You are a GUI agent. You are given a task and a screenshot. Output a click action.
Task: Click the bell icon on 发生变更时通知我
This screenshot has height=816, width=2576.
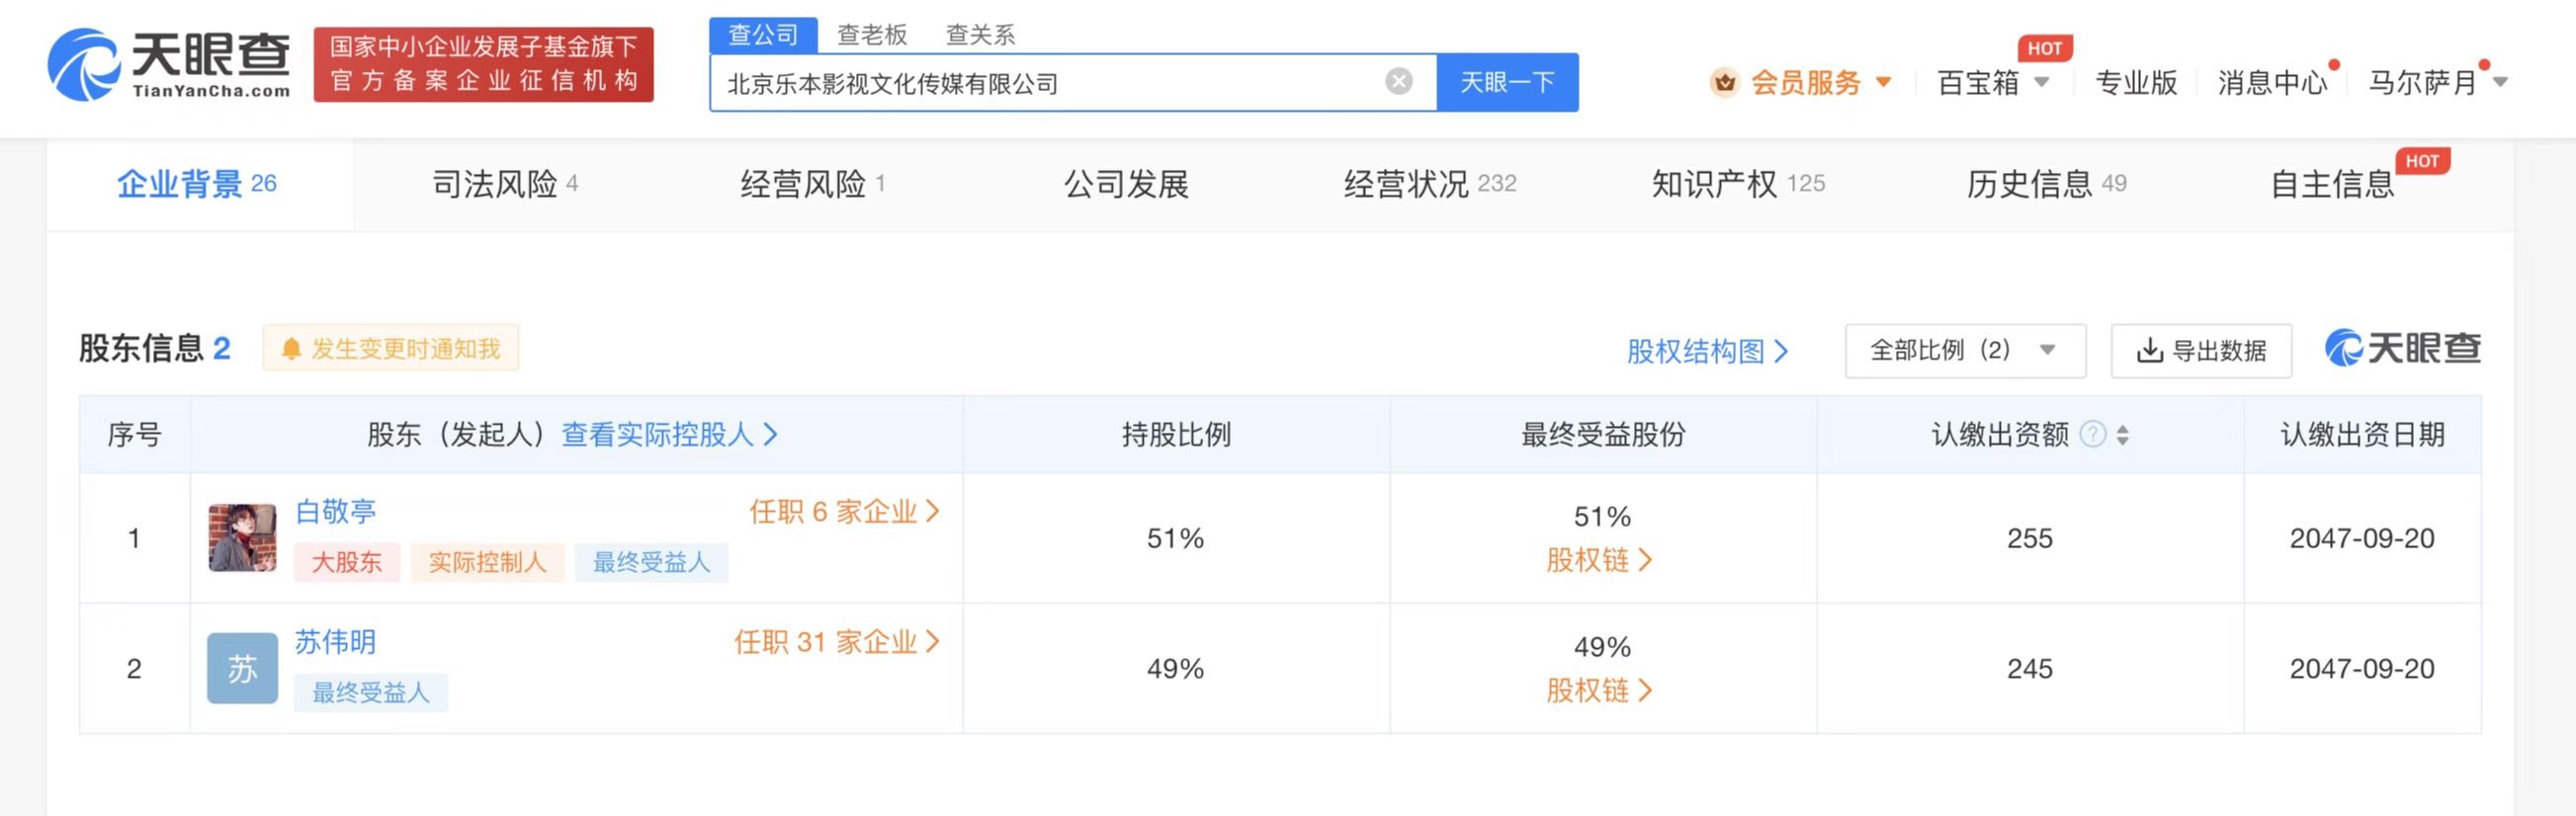point(291,347)
